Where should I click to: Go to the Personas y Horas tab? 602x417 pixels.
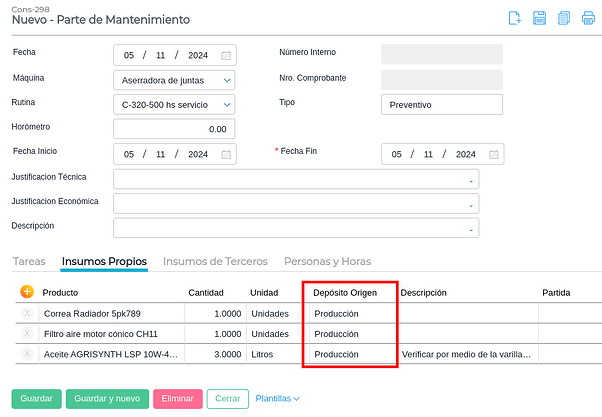pos(327,261)
